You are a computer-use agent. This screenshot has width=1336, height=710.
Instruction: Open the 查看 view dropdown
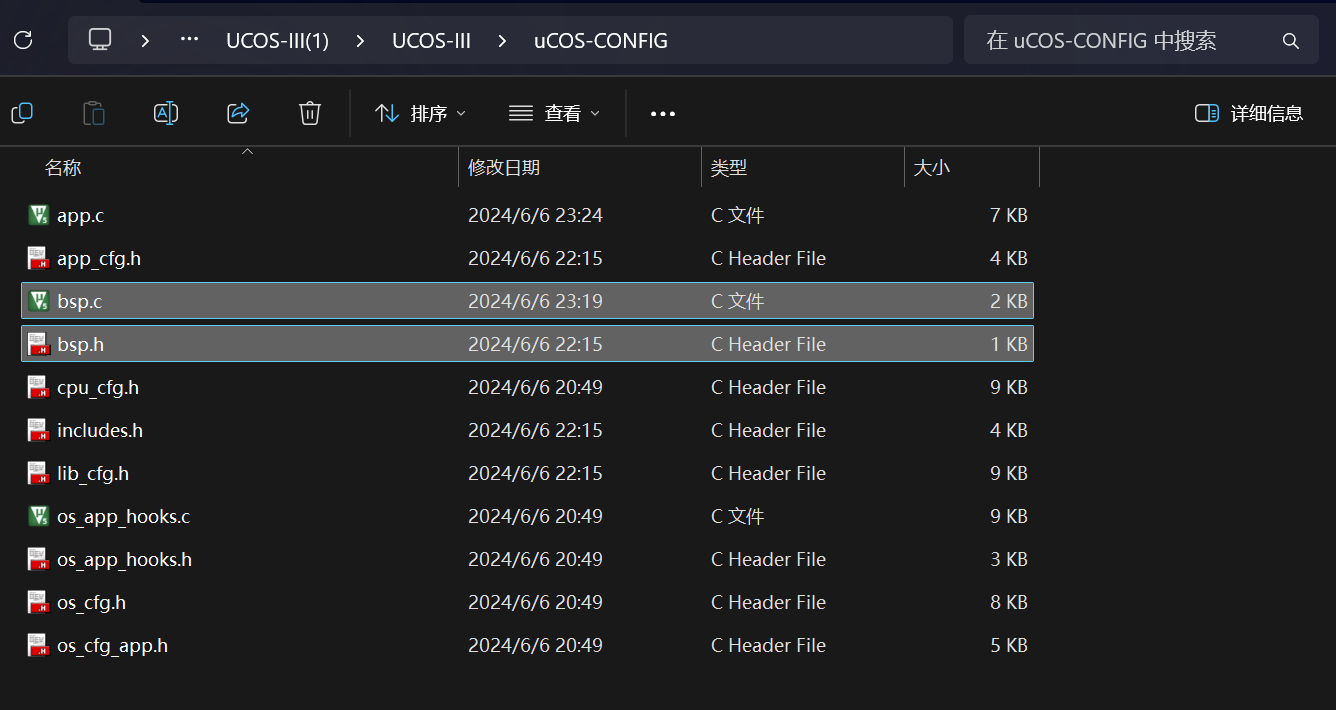point(554,114)
